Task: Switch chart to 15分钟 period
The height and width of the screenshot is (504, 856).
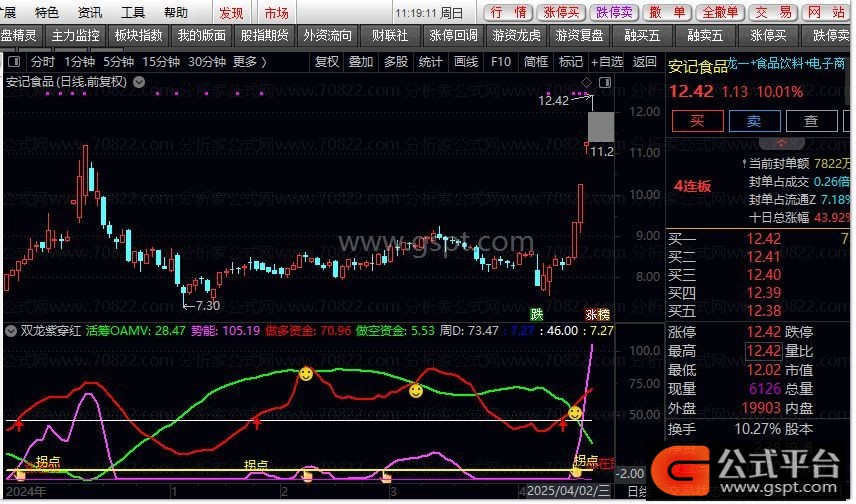Action: tap(161, 62)
